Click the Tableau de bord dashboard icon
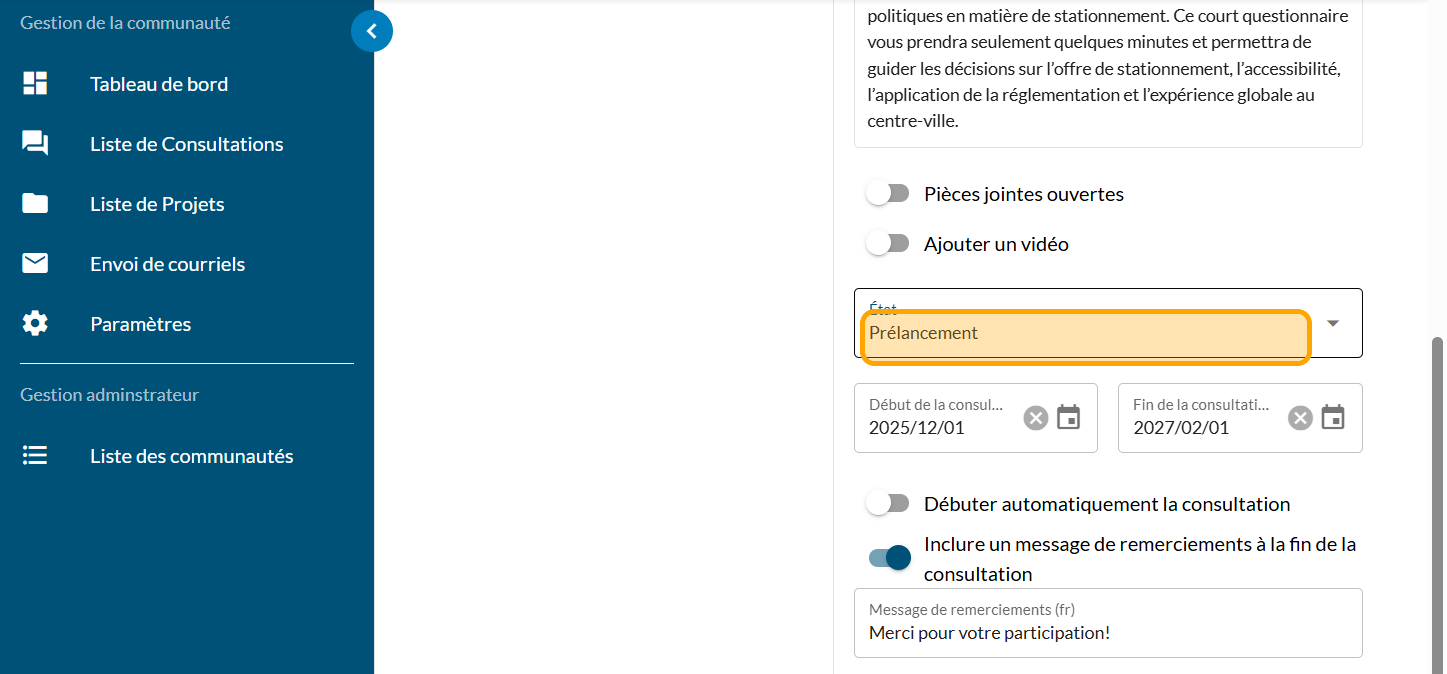 point(35,84)
